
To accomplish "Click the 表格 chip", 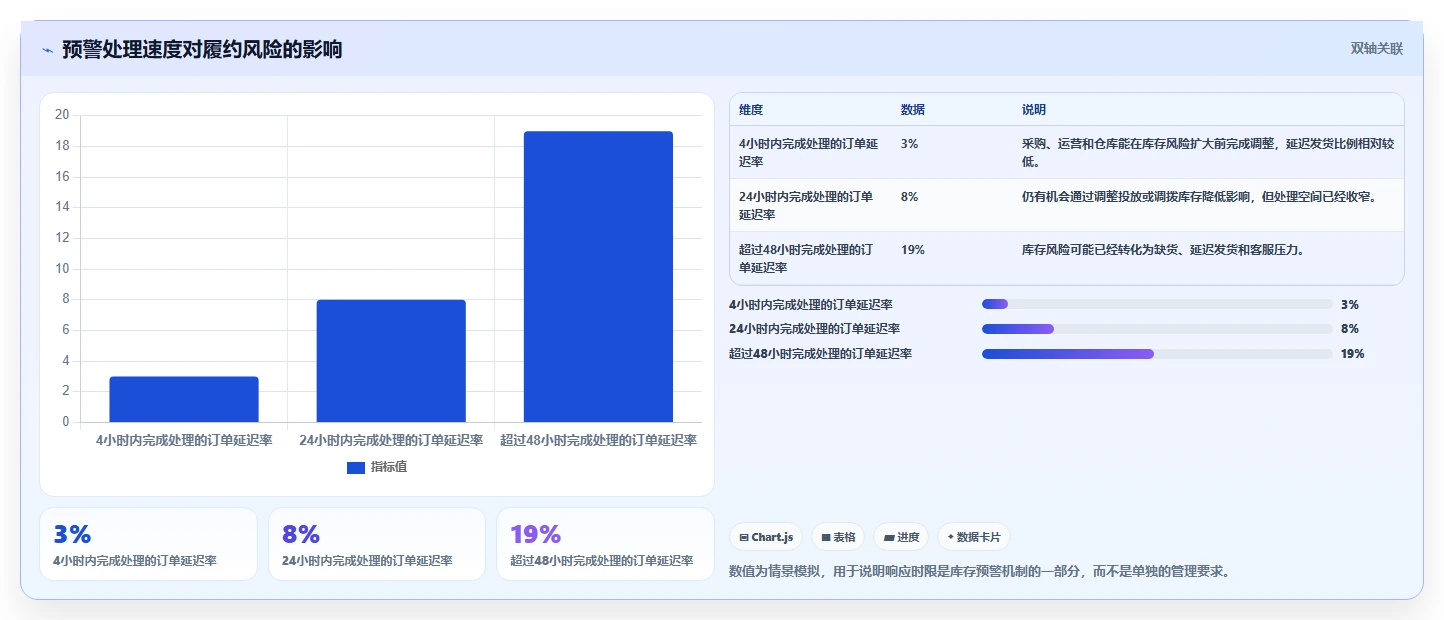I will (838, 537).
